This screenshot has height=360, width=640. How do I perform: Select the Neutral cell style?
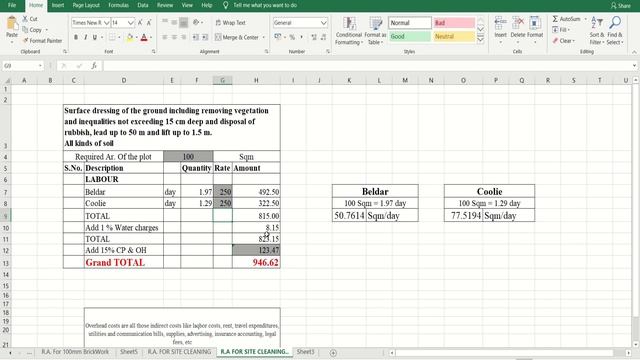pyautogui.click(x=454, y=36)
